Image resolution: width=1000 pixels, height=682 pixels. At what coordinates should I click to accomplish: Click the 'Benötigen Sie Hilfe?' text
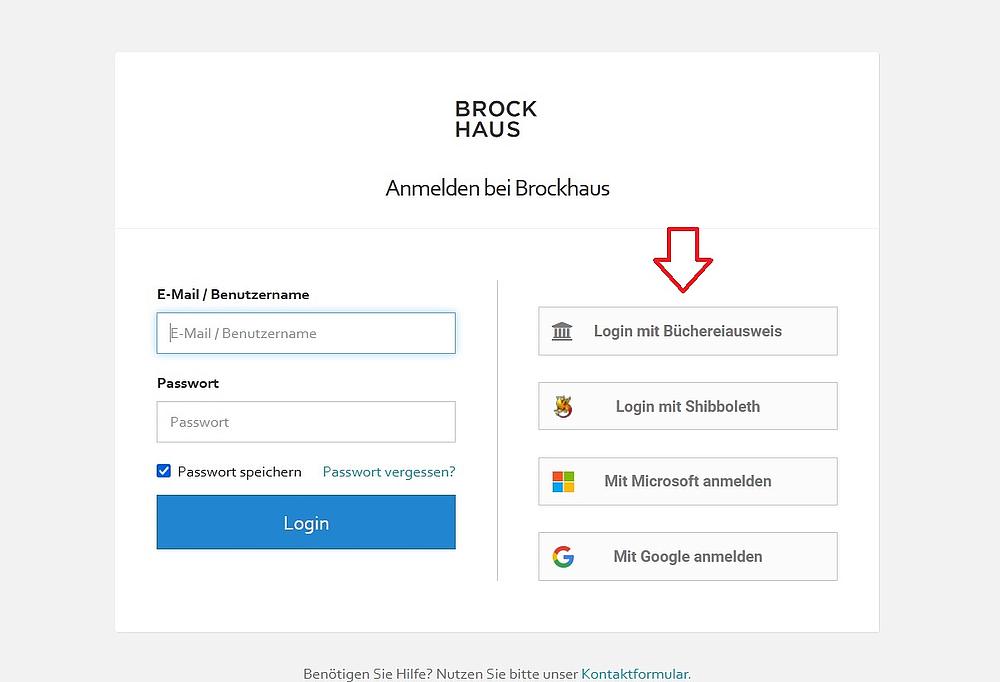(x=368, y=674)
